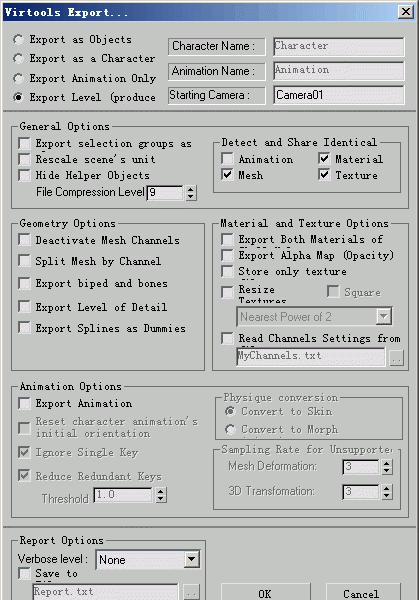Enable Hide Helper Objects checkbox

[24, 175]
